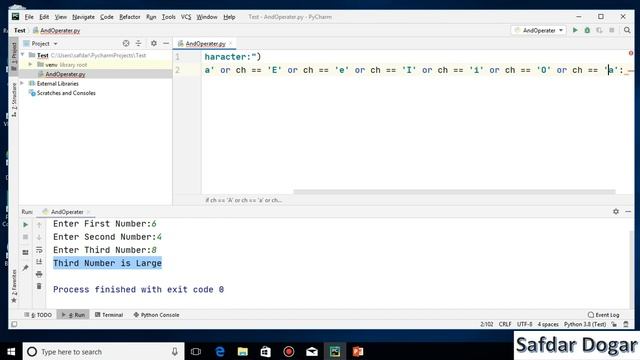Click the up arrow in Run panel
Image resolution: width=640 pixels, height=360 pixels.
(39, 224)
